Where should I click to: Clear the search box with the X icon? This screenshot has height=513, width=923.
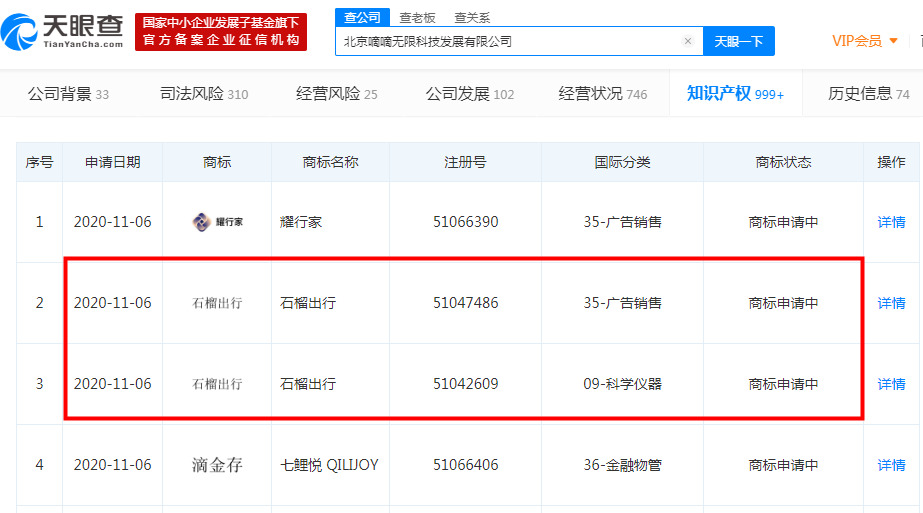coord(688,41)
